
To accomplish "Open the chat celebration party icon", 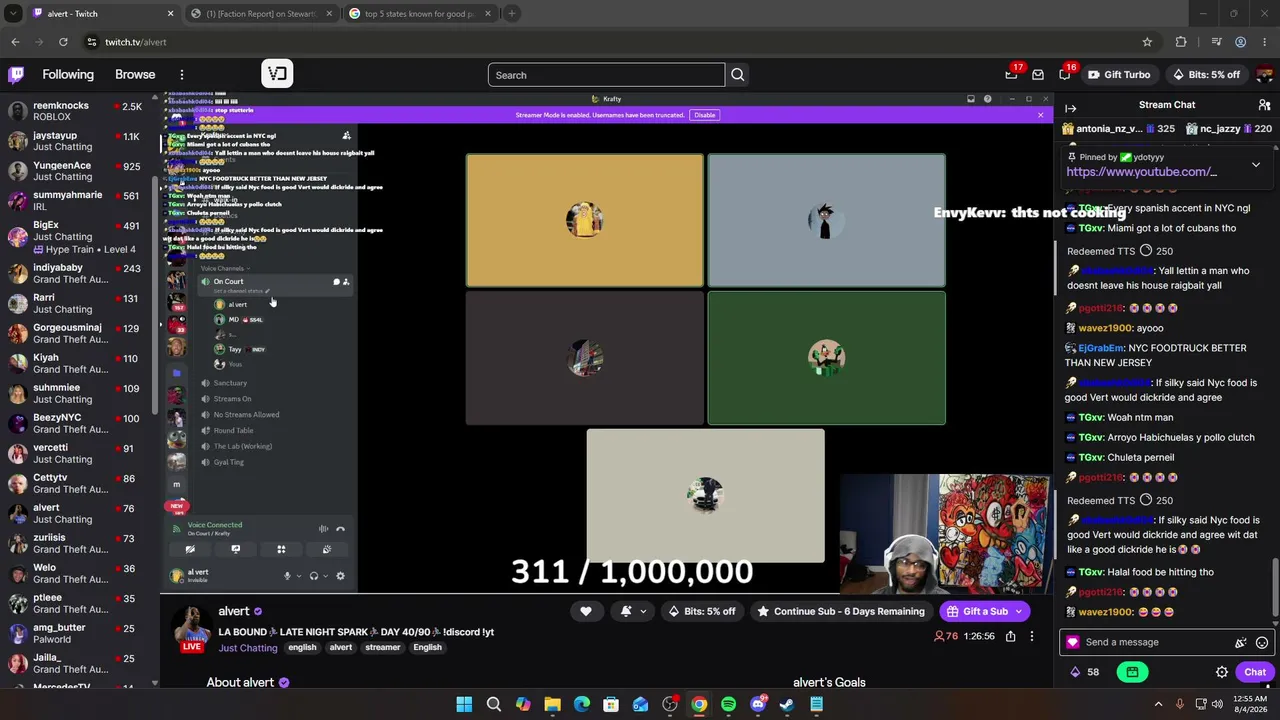I will [1241, 643].
